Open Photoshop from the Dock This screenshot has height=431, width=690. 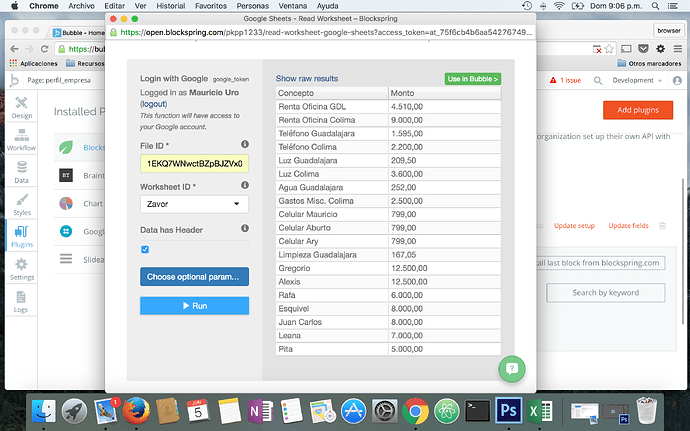click(x=509, y=410)
